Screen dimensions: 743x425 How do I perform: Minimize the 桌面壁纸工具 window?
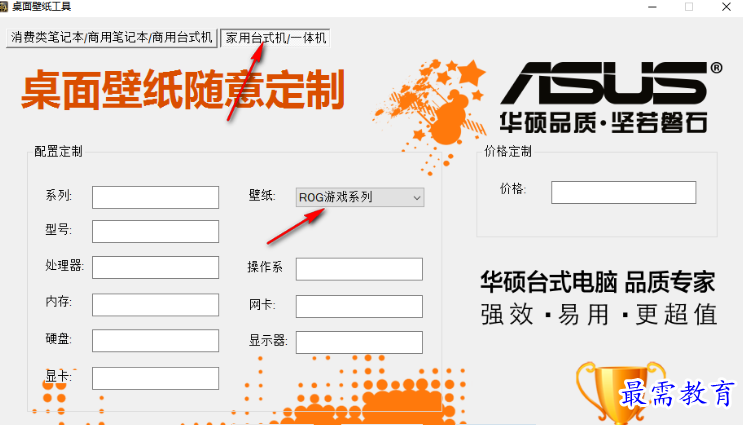pos(652,7)
